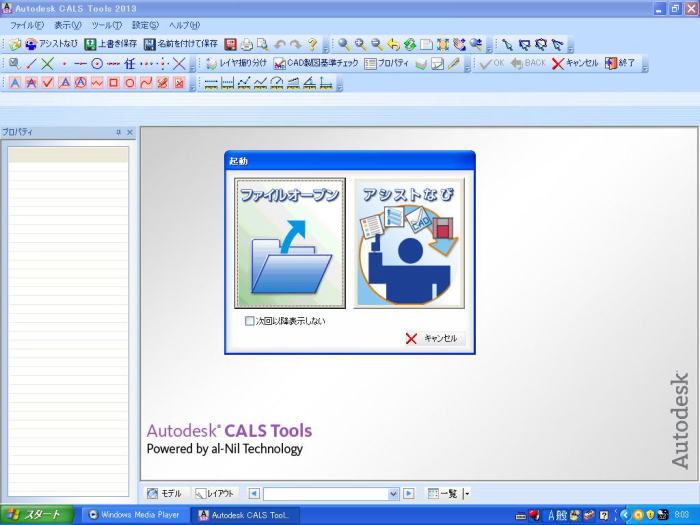Open the ファイル menu

[x=27, y=25]
